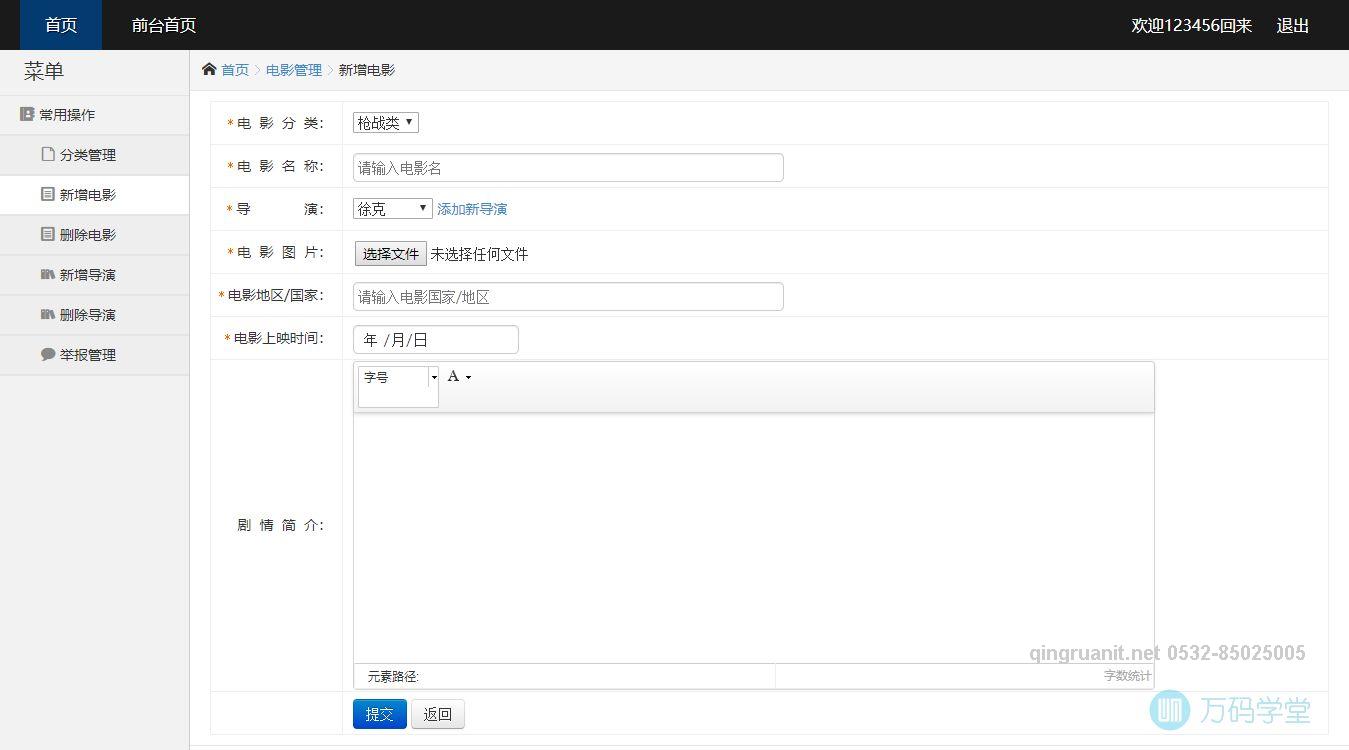This screenshot has width=1349, height=750.
Task: Expand the 字号 font size dropdown
Action: coord(434,377)
